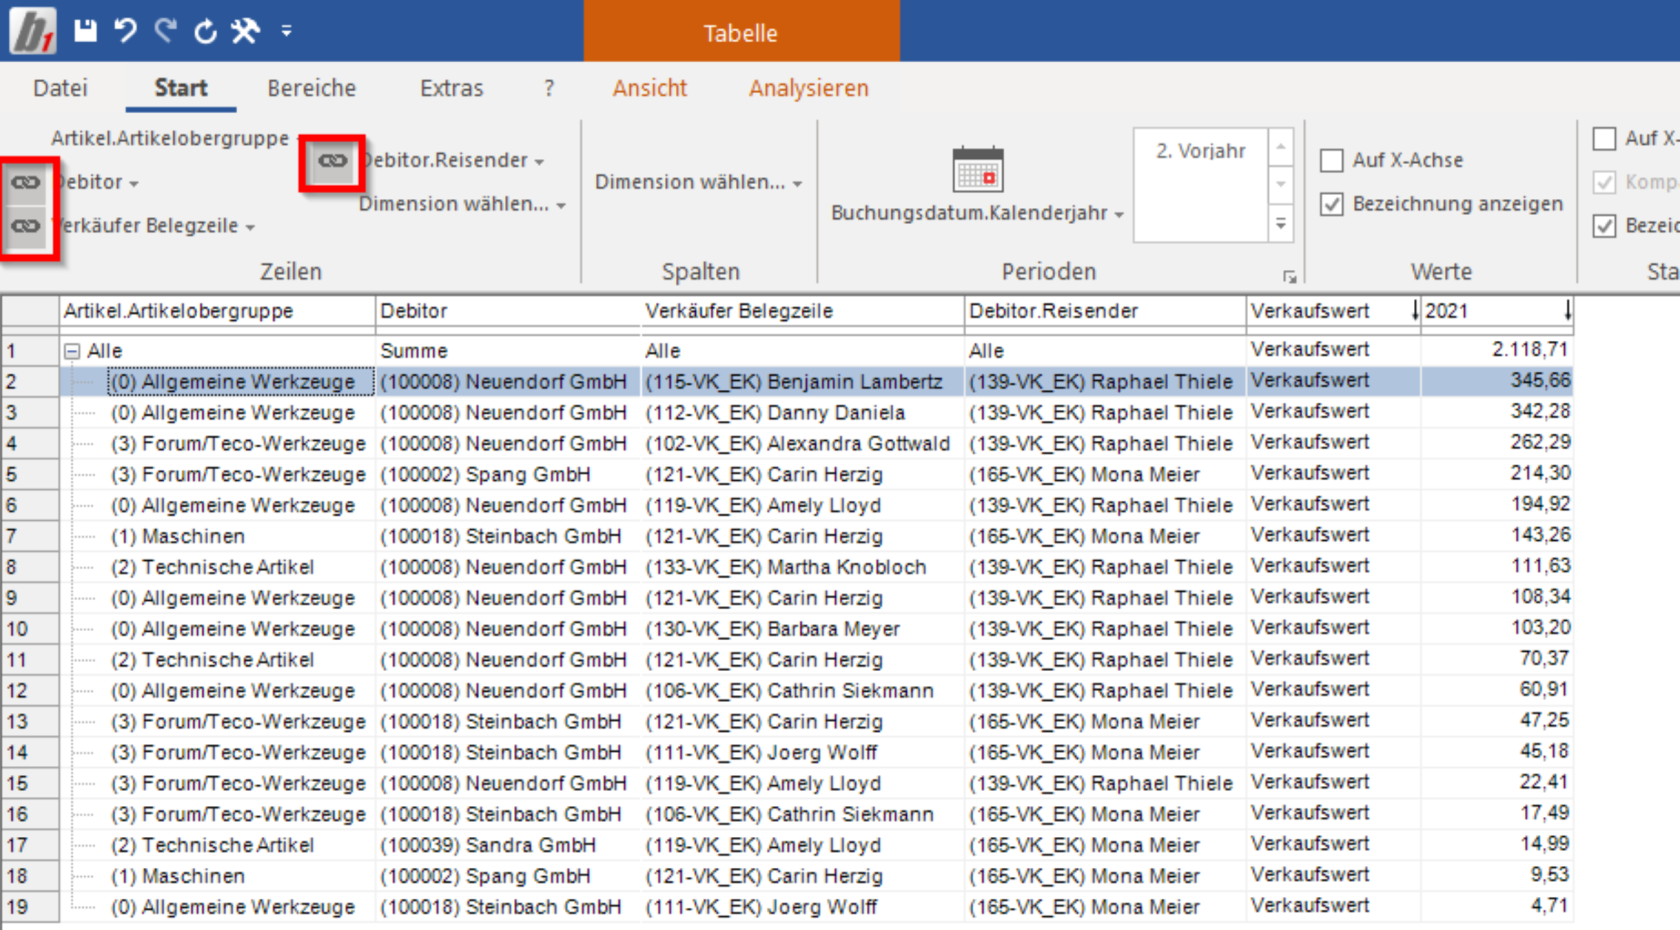Click Summe cell in Debitor column

point(508,351)
